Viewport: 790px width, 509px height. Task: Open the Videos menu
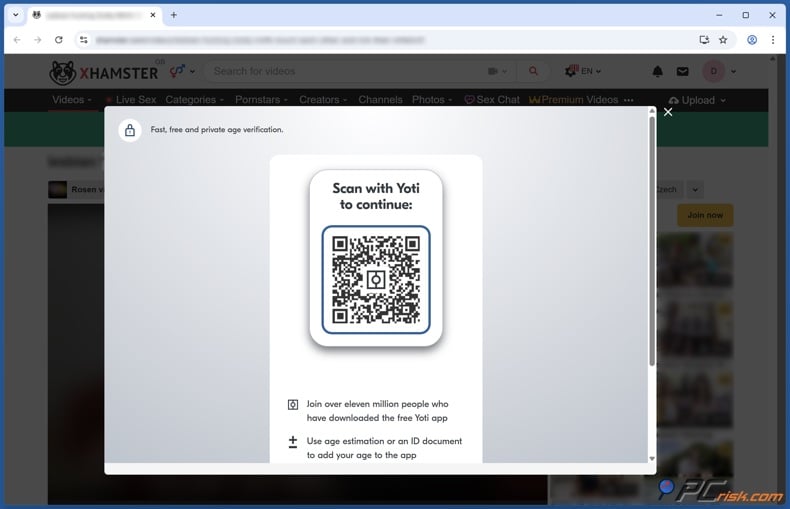(x=72, y=100)
